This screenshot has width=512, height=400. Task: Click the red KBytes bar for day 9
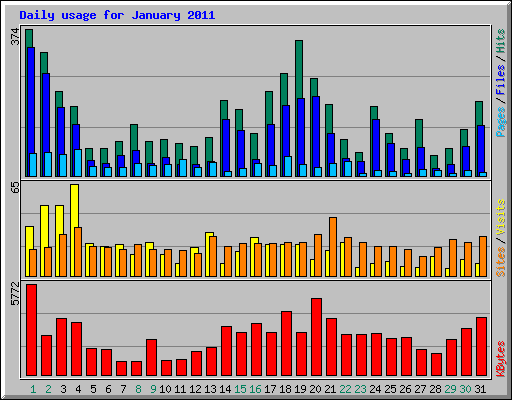tap(152, 357)
